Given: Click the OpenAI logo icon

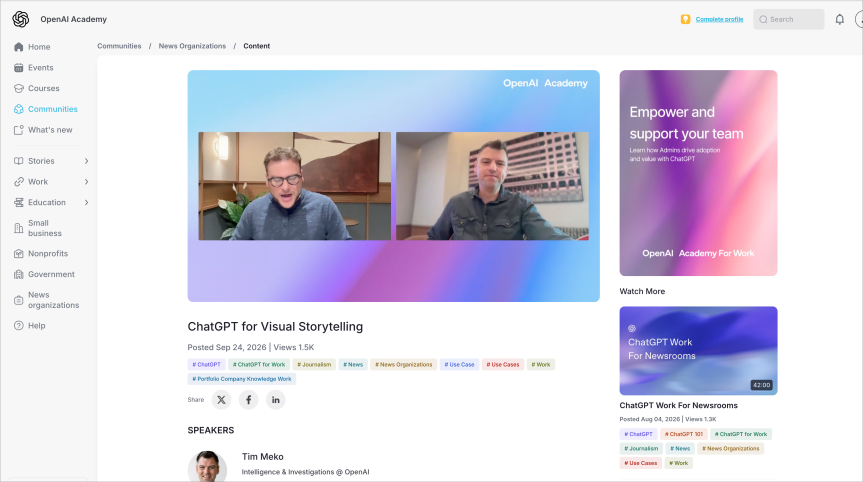Looking at the screenshot, I should (x=21, y=19).
